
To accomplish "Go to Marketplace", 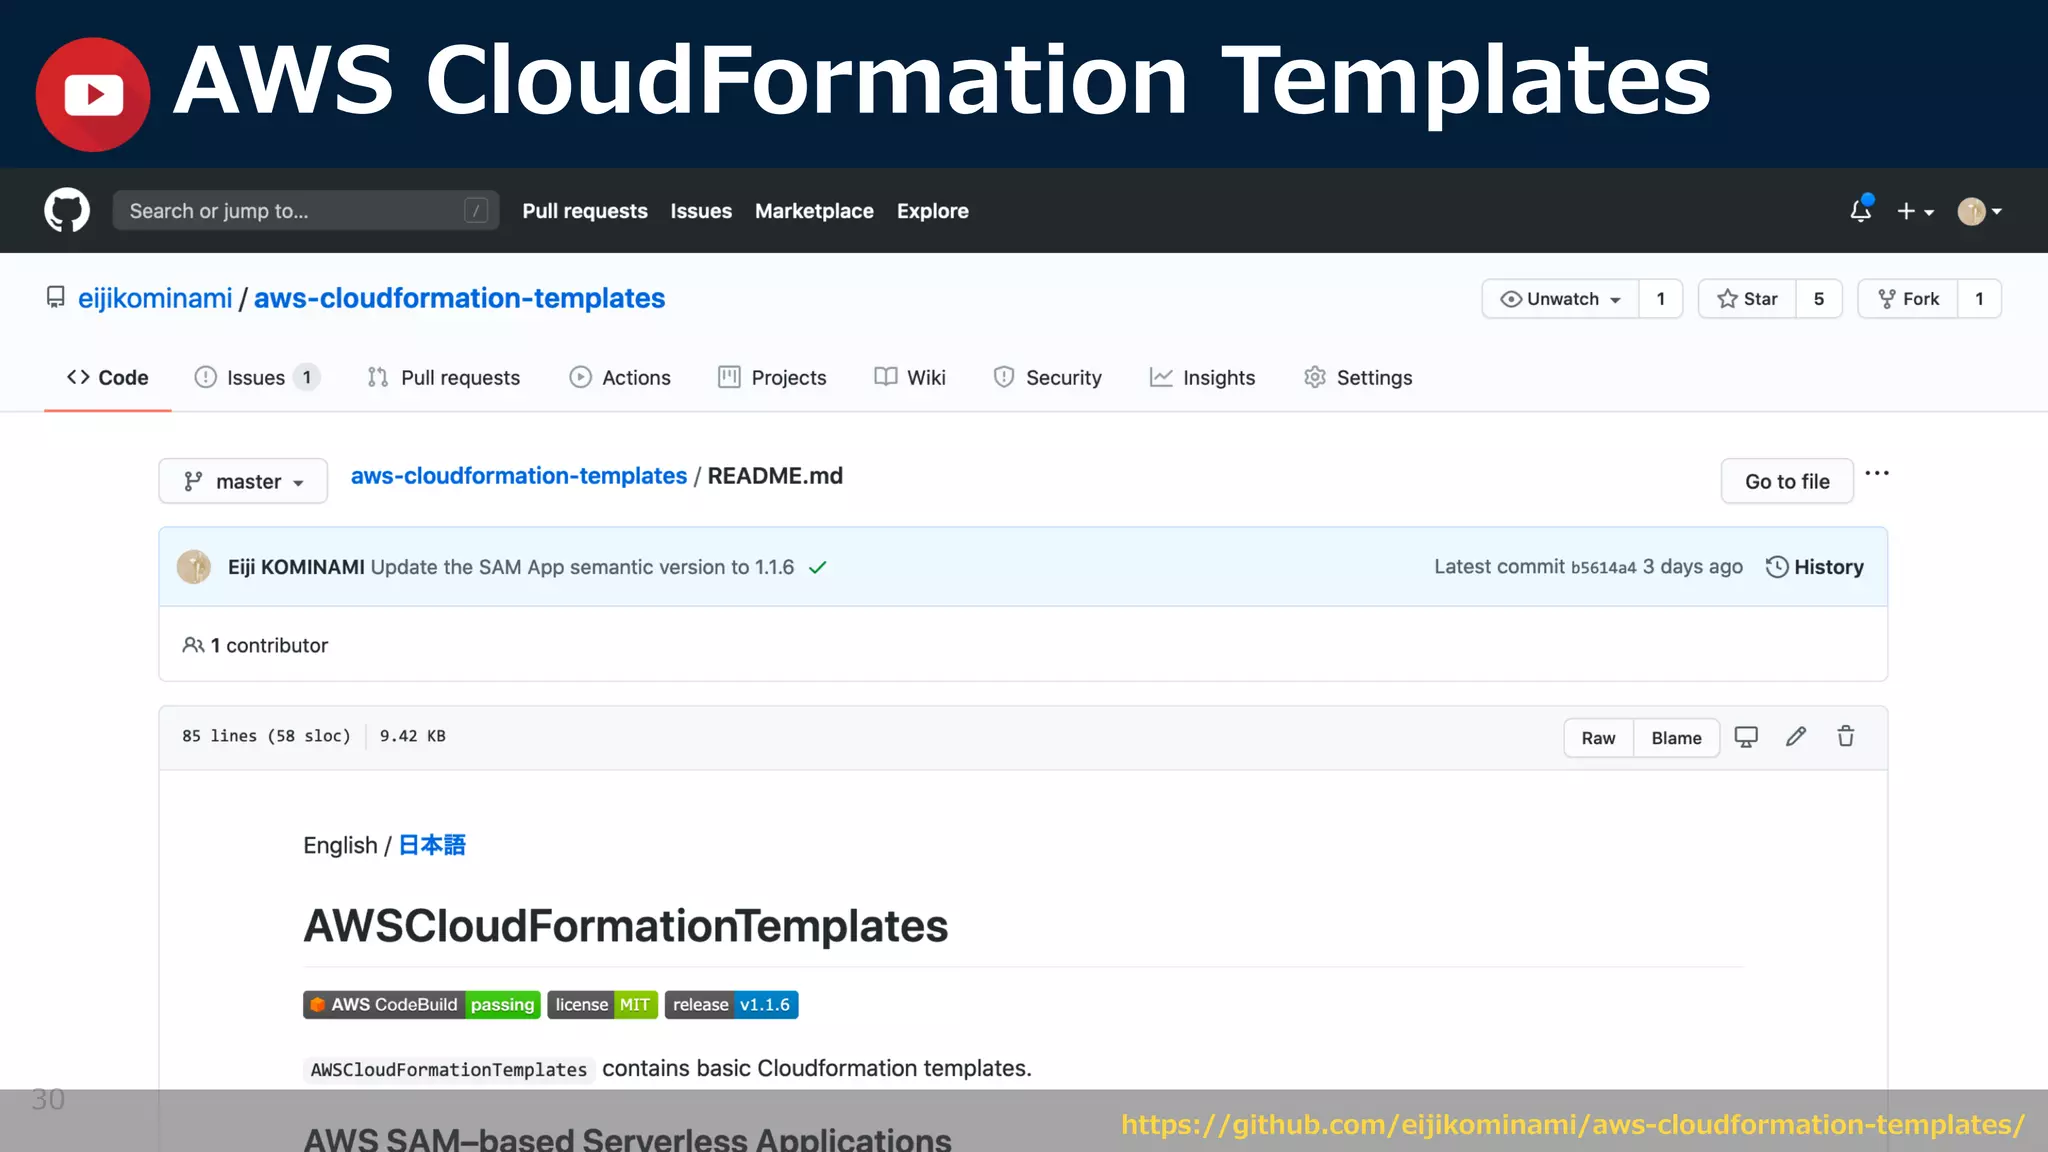I will 814,211.
